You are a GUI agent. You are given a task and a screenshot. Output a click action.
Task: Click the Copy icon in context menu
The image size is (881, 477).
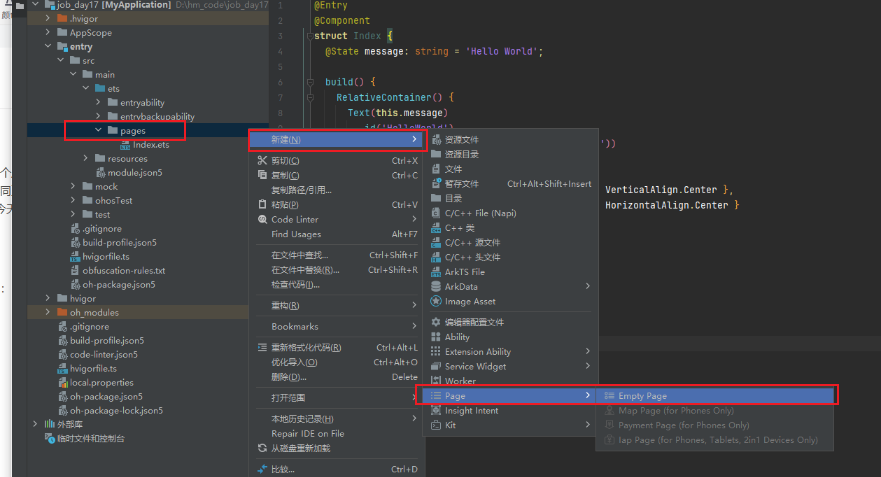pyautogui.click(x=262, y=175)
